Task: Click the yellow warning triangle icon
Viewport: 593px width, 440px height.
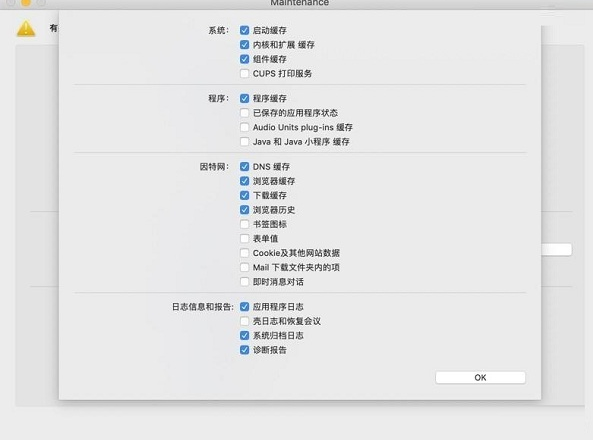Action: click(x=26, y=29)
